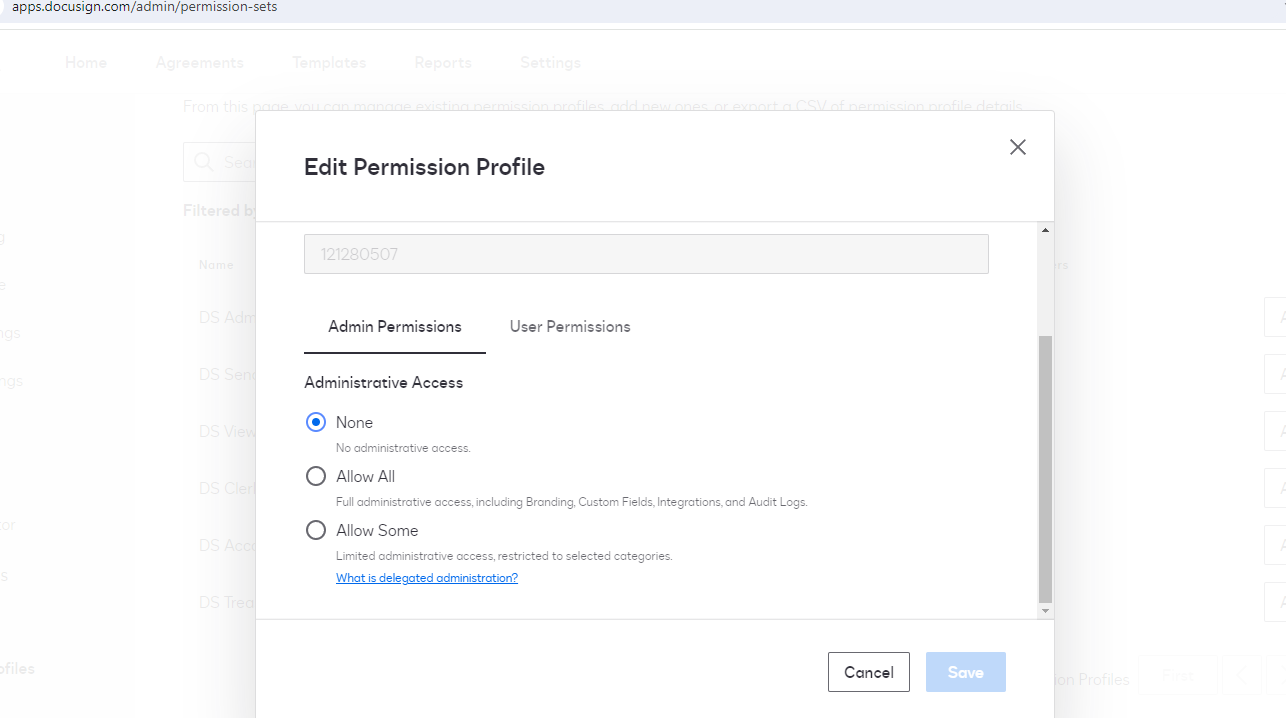The height and width of the screenshot is (718, 1286).
Task: Click the previous page chevron in pagination
Action: coord(1241,676)
